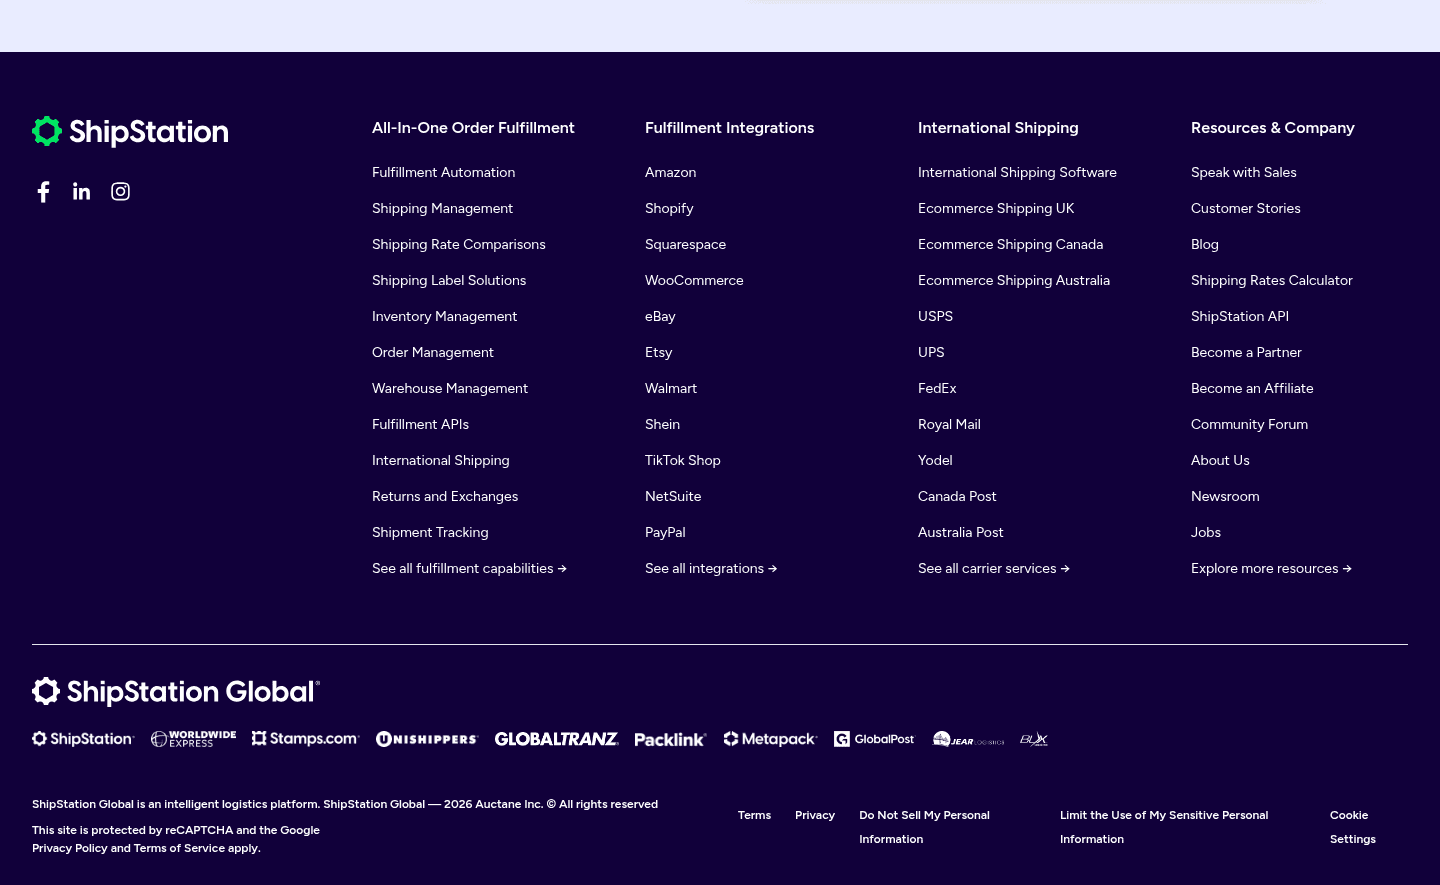Click Limit the Use of My Sensitive Personal Information
The image size is (1440, 885).
click(x=1164, y=827)
